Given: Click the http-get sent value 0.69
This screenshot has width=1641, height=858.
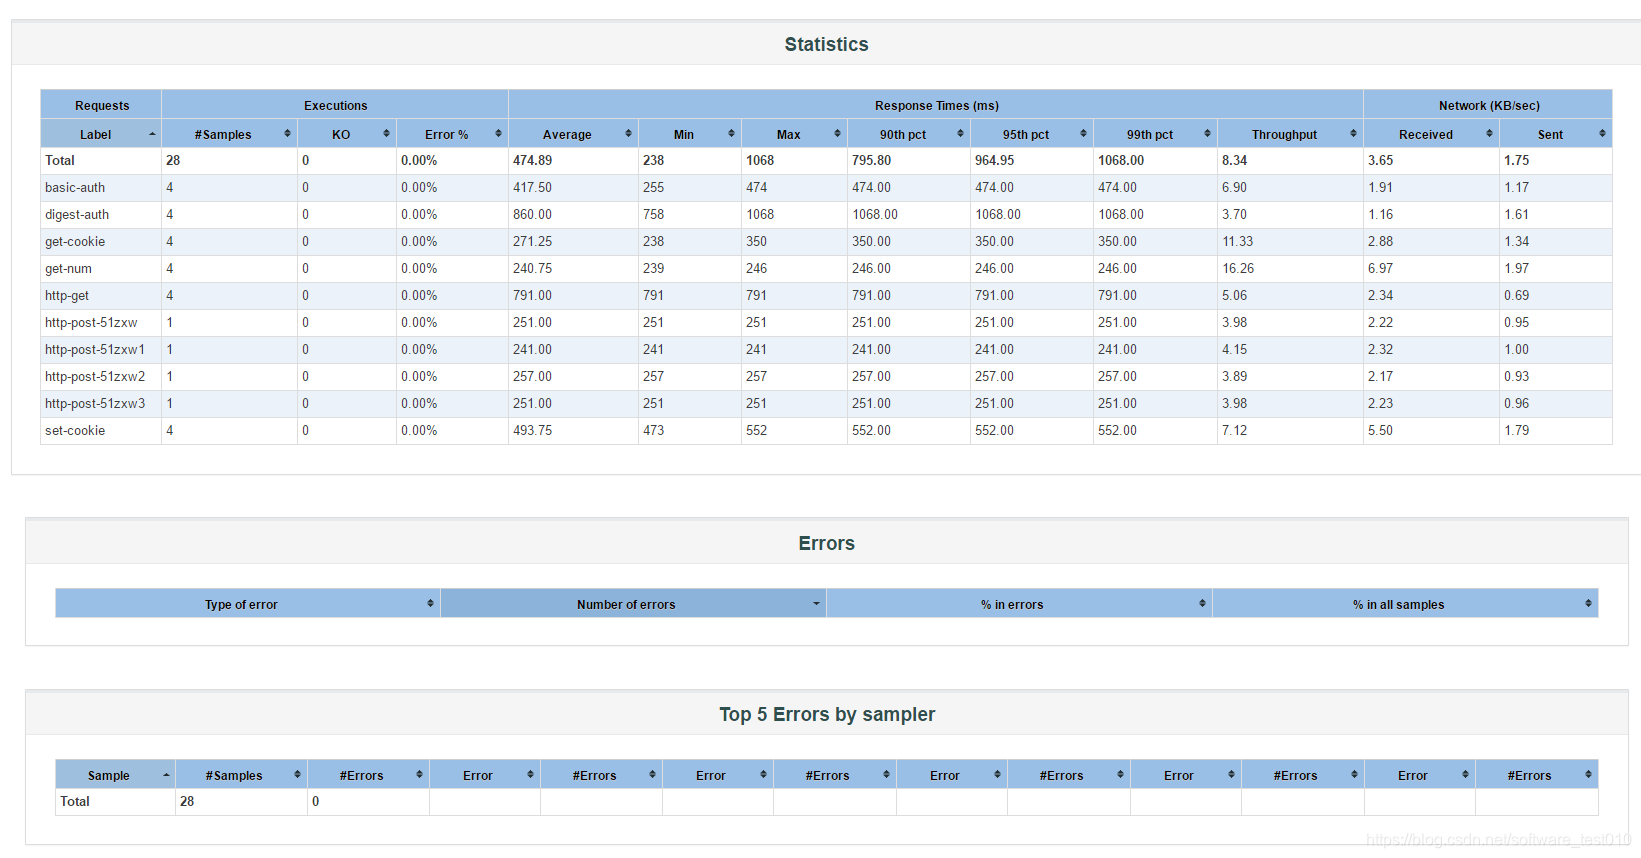Looking at the screenshot, I should [x=1516, y=295].
